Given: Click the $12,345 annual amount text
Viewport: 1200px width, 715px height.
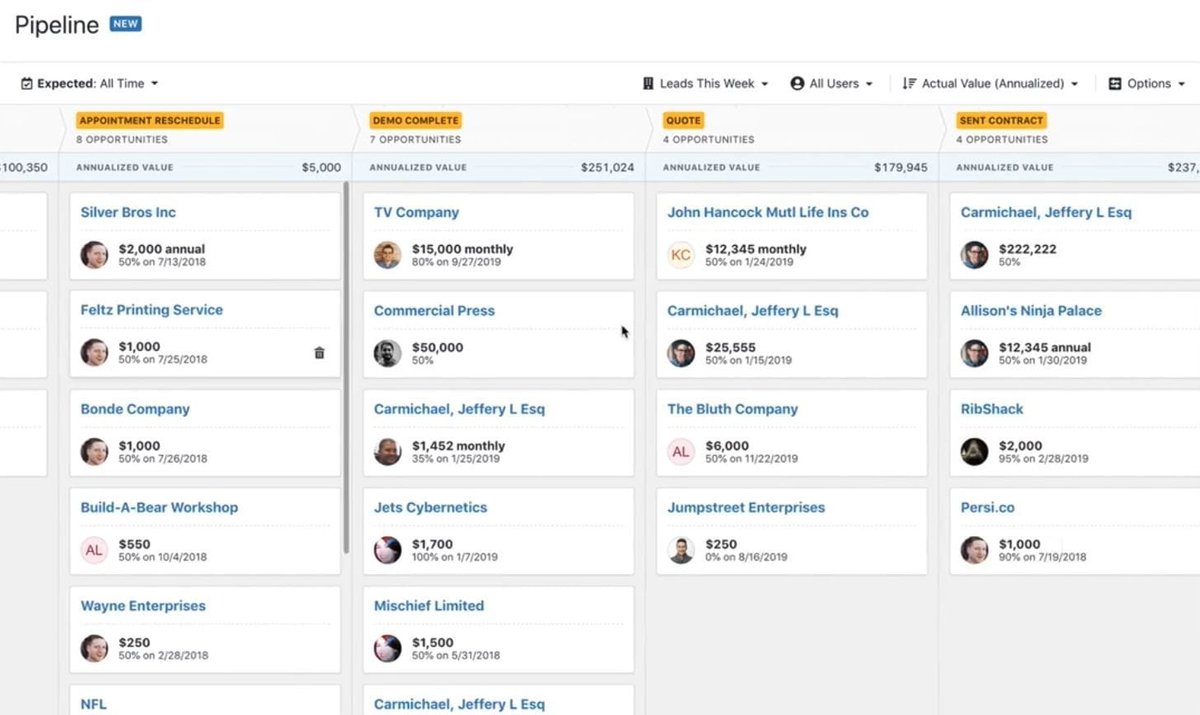Looking at the screenshot, I should click(x=1045, y=347).
